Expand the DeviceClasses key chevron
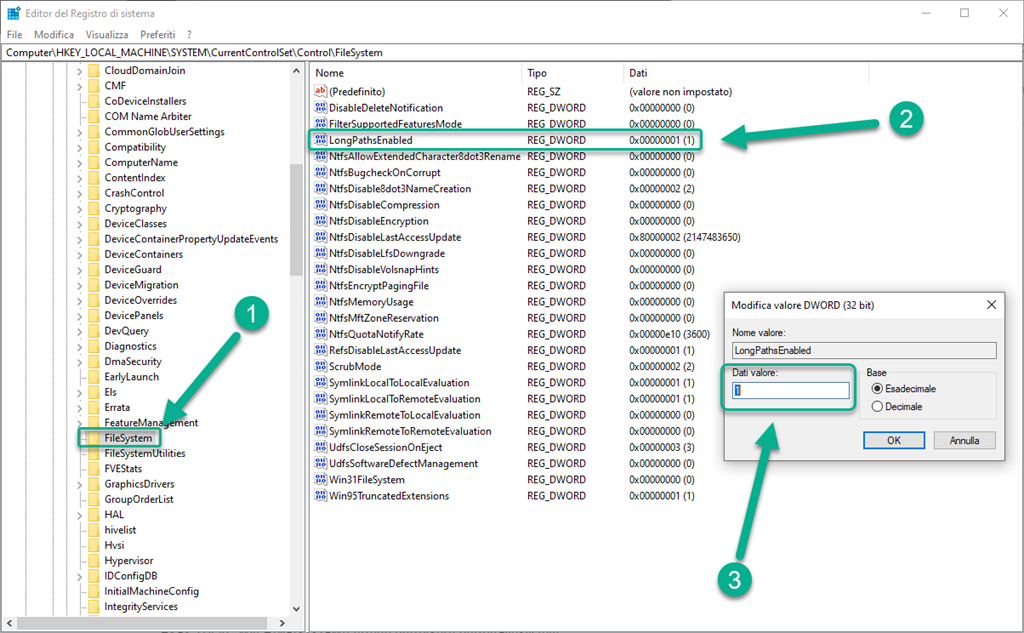This screenshot has width=1024, height=633. pyautogui.click(x=79, y=224)
